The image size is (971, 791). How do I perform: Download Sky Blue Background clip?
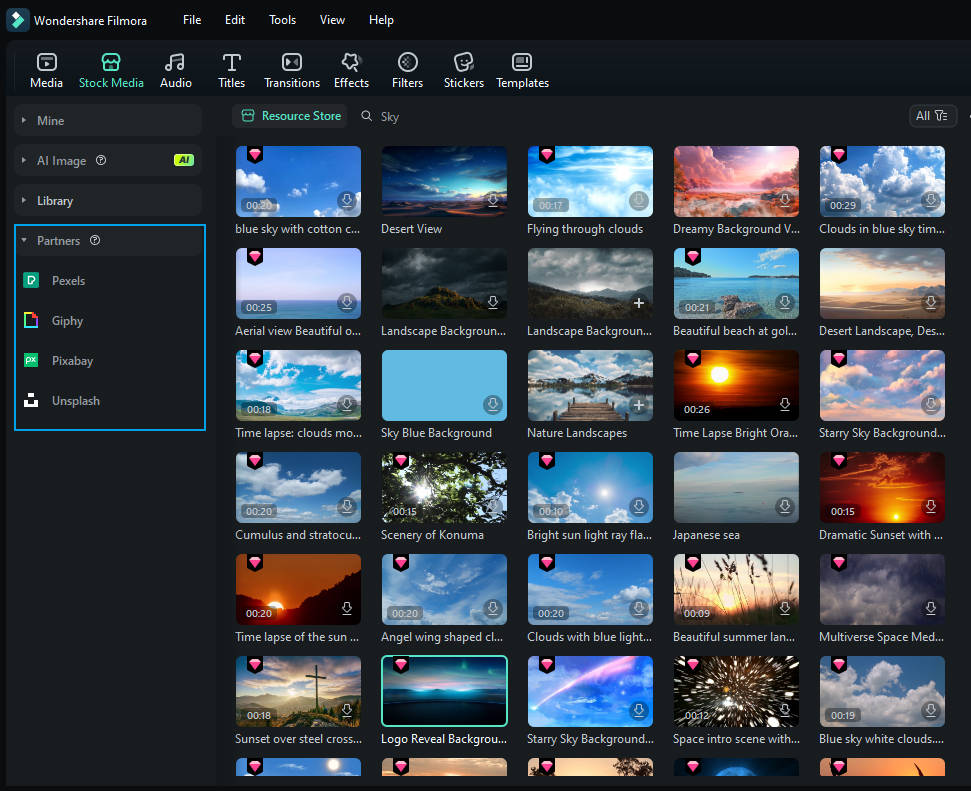(x=493, y=404)
